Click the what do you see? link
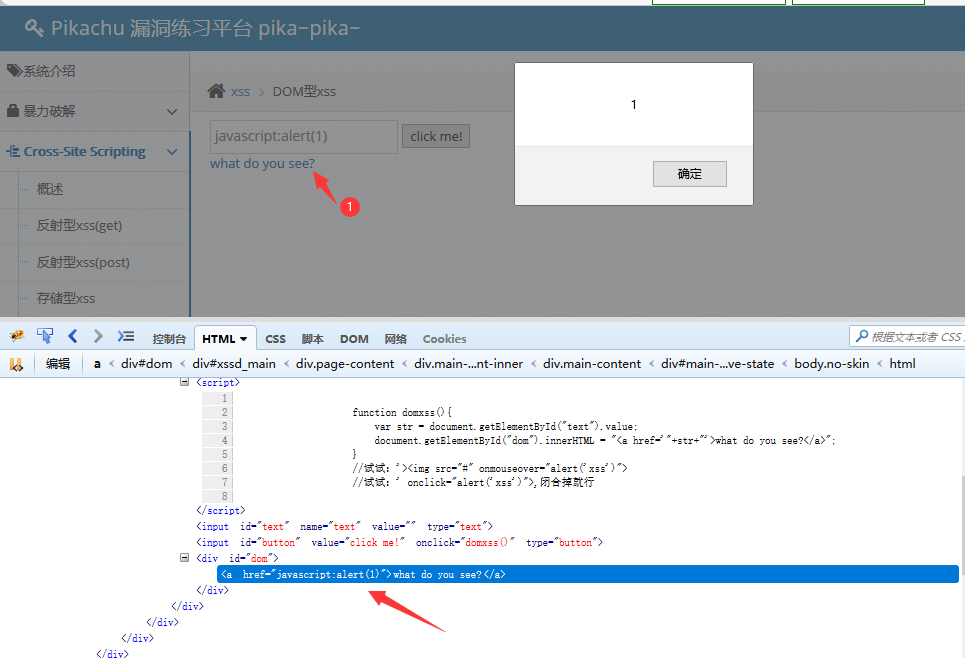Viewport: 965px width, 658px height. (262, 164)
